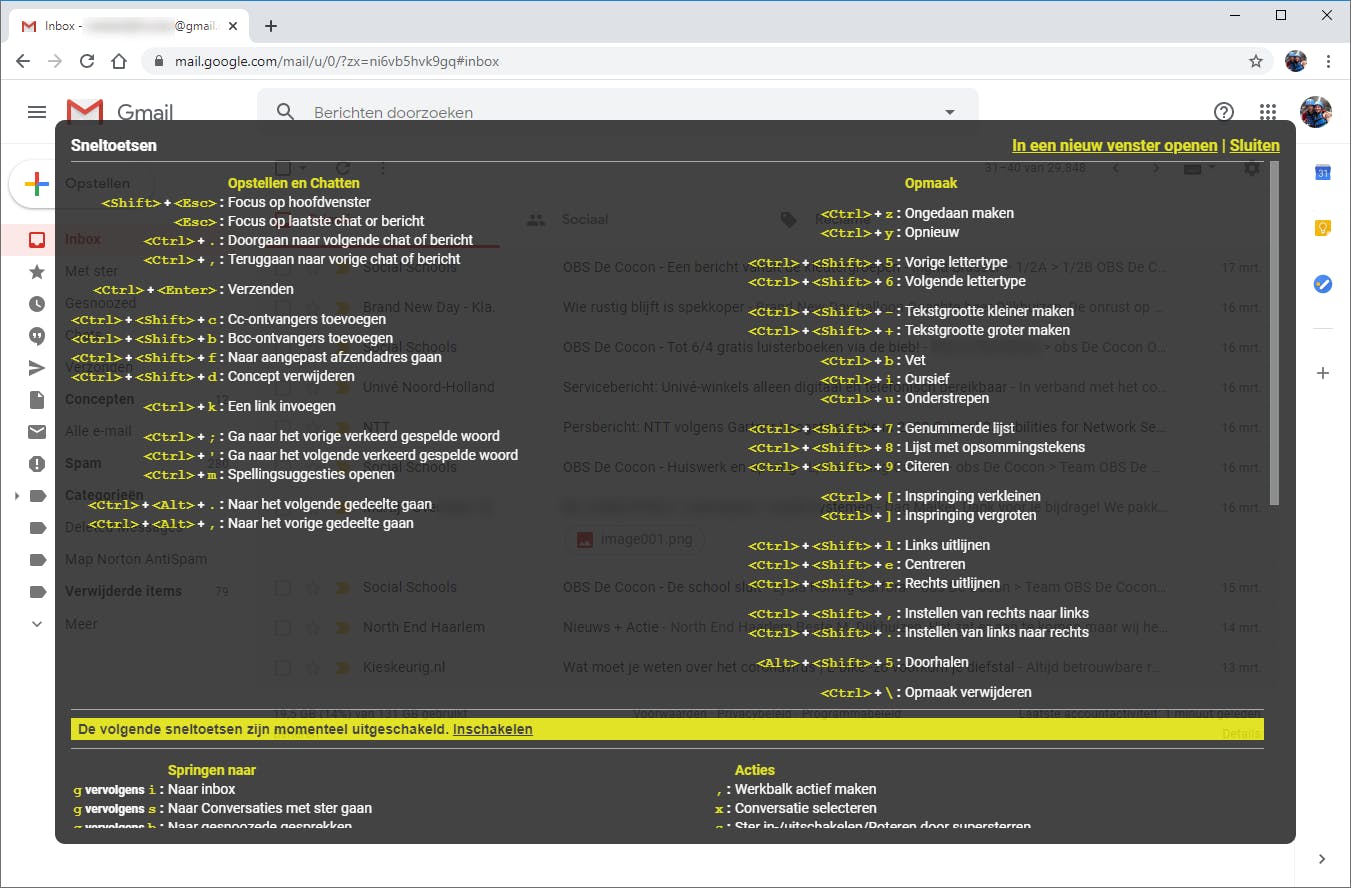
Task: Click the 'Sneltoetsen' overlay title
Action: (x=114, y=145)
